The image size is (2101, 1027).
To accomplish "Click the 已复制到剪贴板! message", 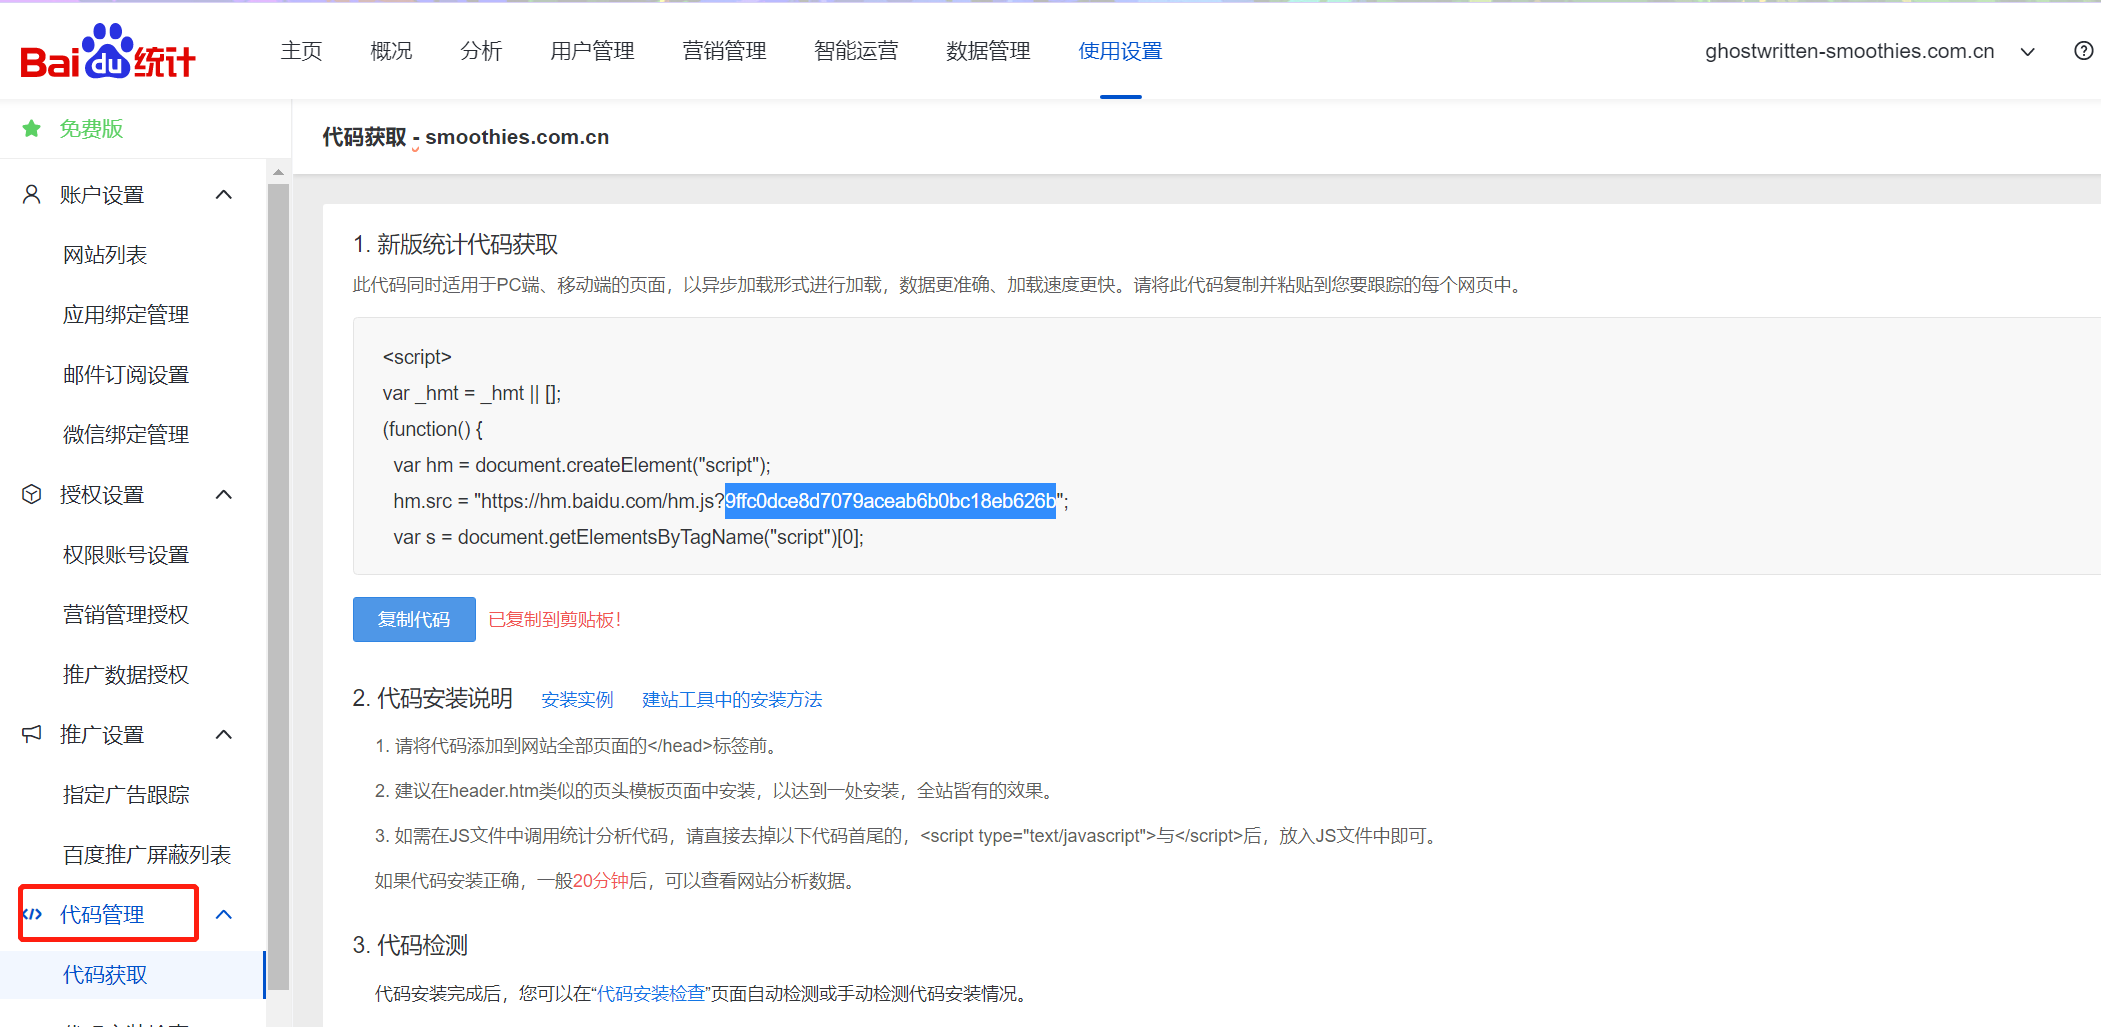I will click(x=555, y=620).
